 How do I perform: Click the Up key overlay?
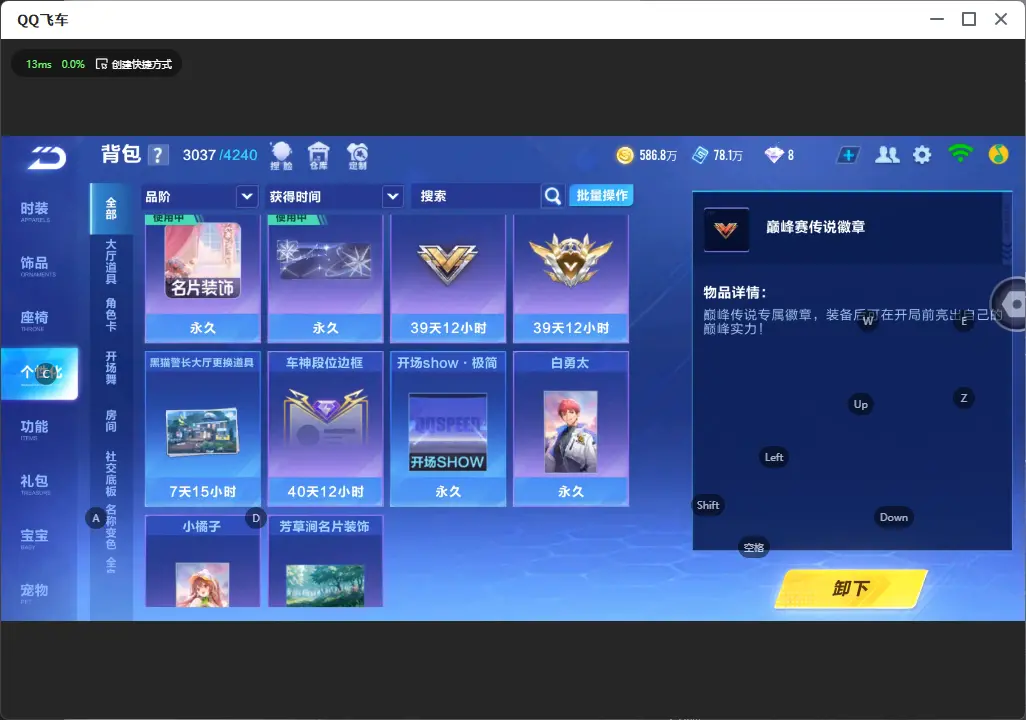(860, 405)
